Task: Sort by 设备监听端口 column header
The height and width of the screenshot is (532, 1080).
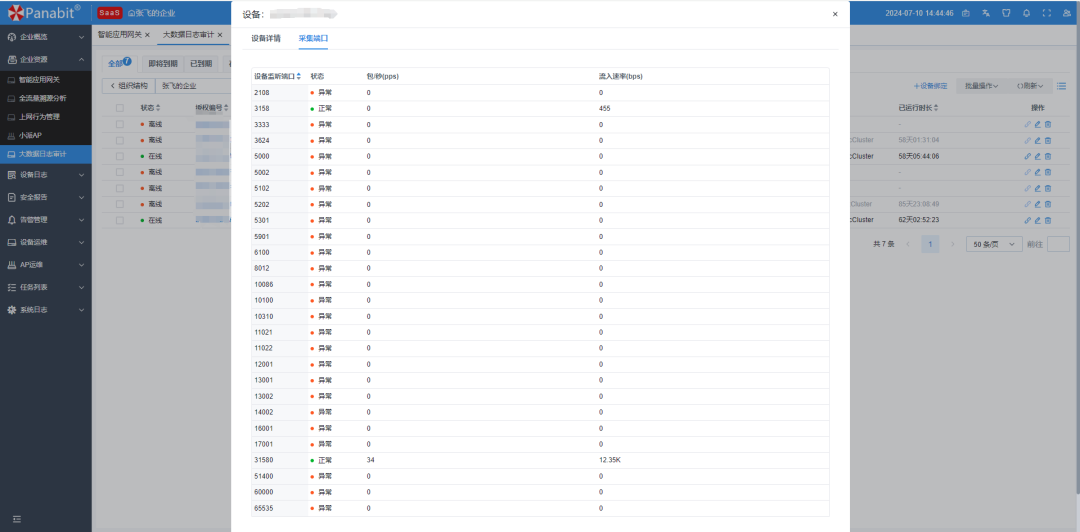Action: click(x=277, y=76)
